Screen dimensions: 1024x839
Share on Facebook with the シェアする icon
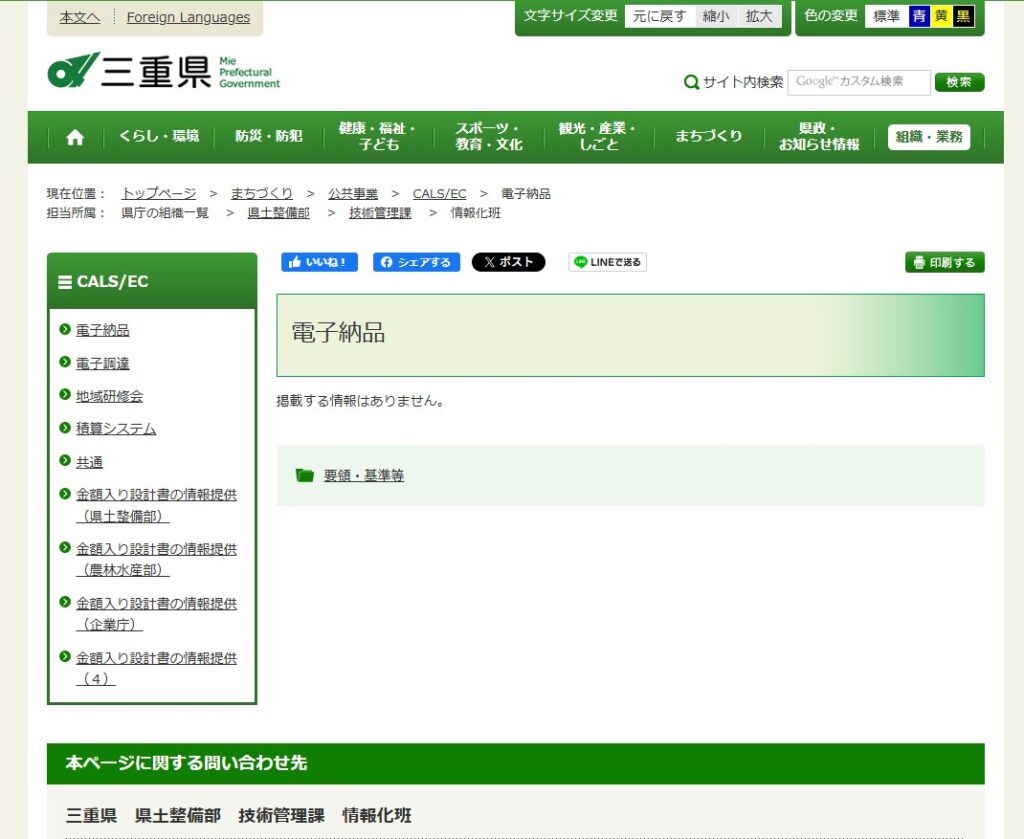coord(388,262)
